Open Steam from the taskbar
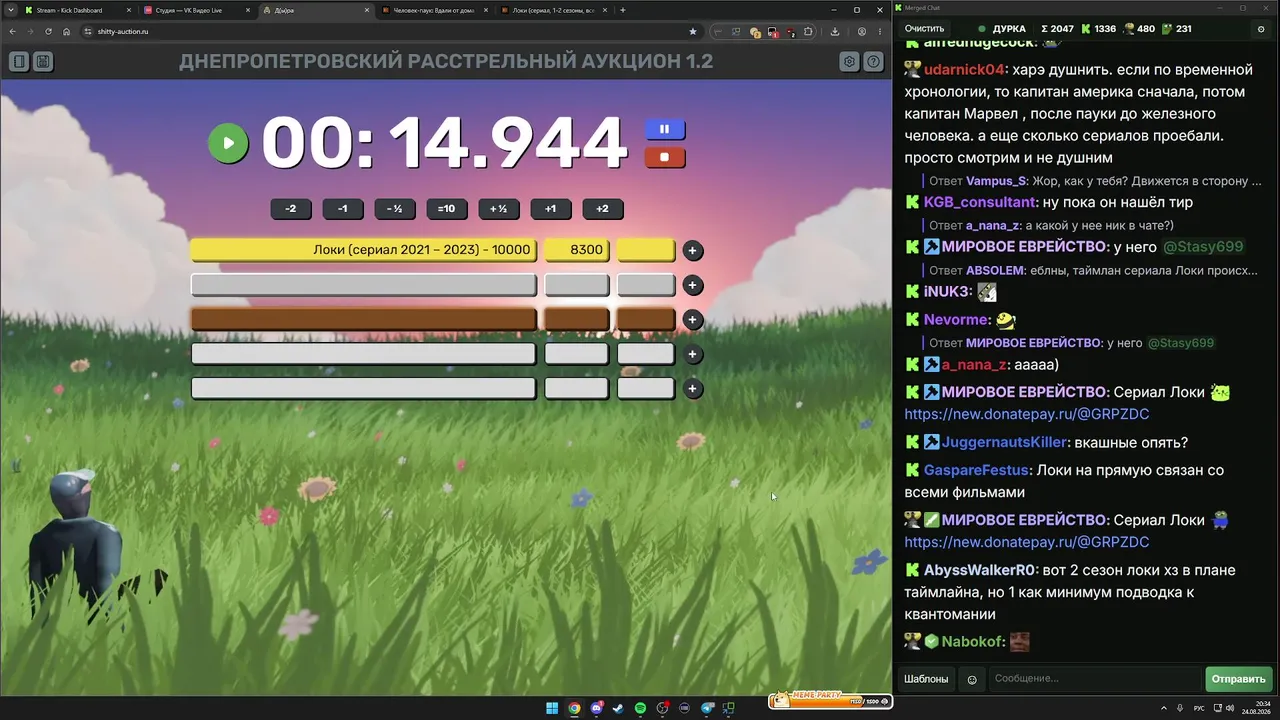This screenshot has height=720, width=1280. pyautogui.click(x=619, y=709)
